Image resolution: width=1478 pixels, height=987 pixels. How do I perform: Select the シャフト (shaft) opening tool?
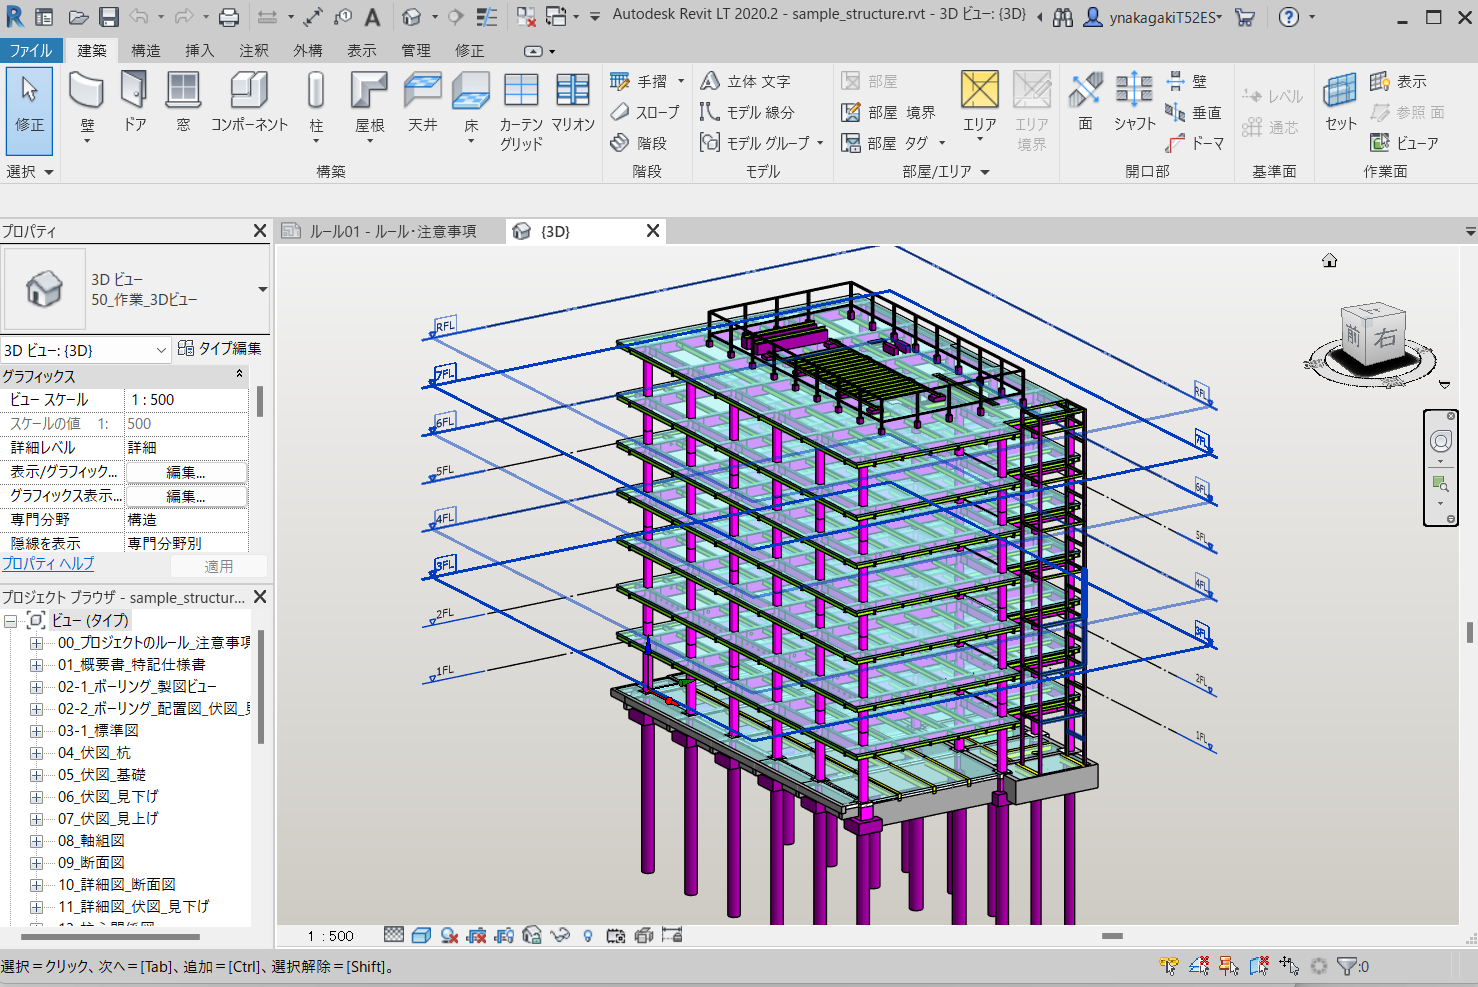pos(1135,103)
